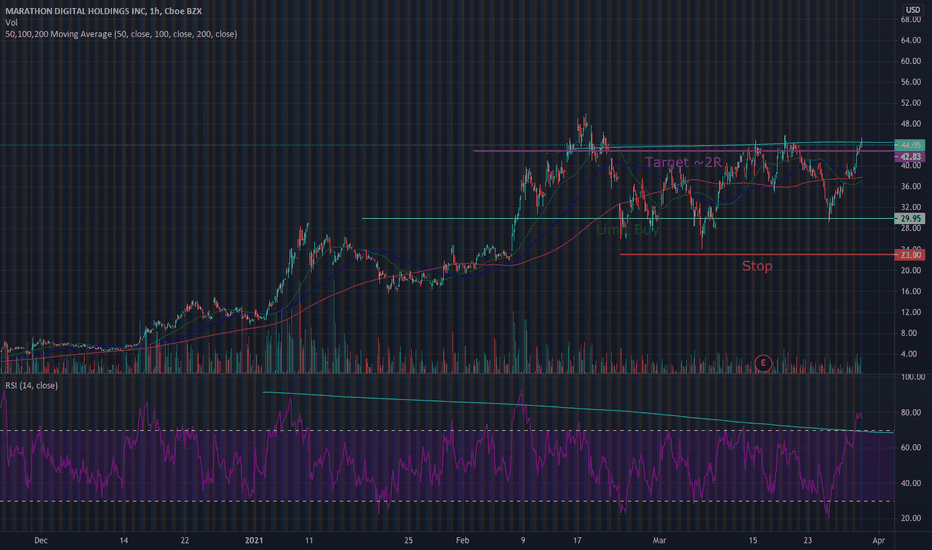Viewport: 932px width, 550px height.
Task: Select the 'Target ~2R' annotation text
Action: click(683, 162)
